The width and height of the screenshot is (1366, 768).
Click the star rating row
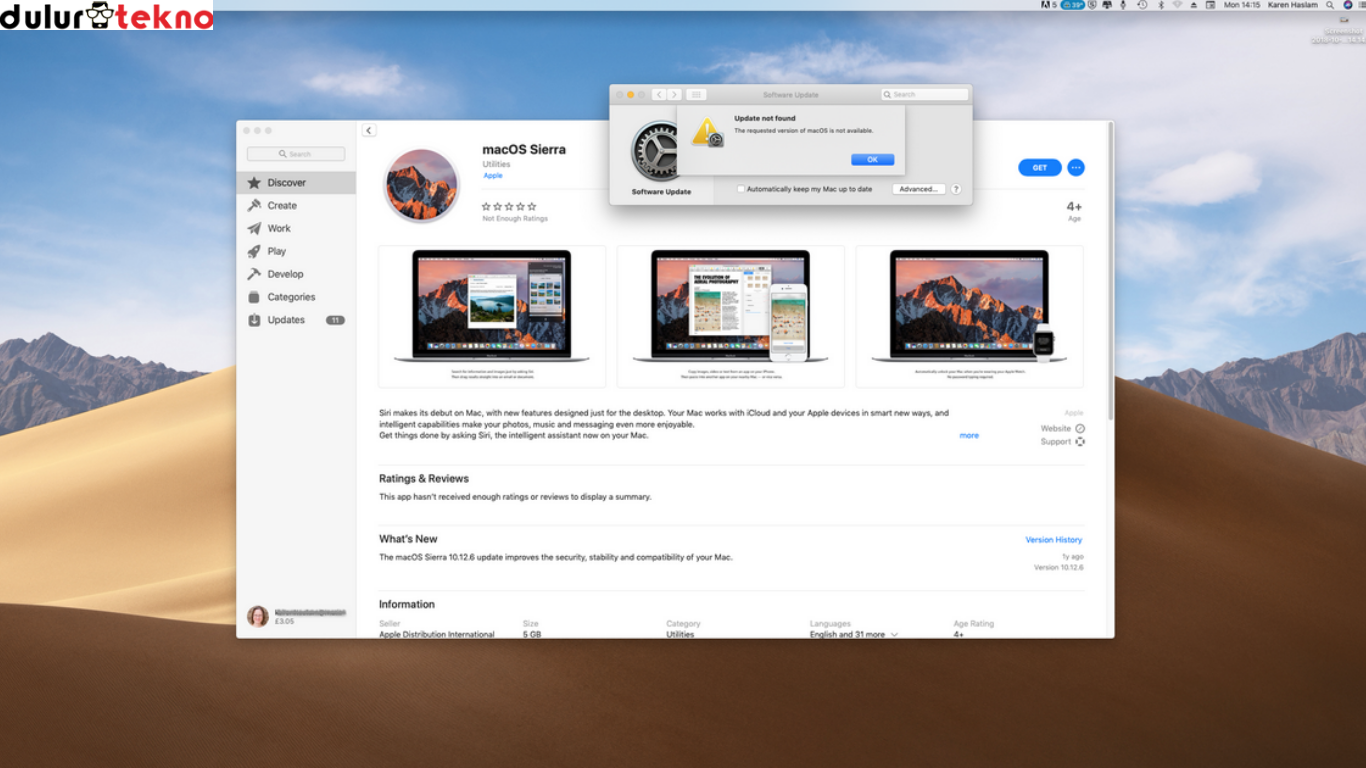tap(509, 207)
